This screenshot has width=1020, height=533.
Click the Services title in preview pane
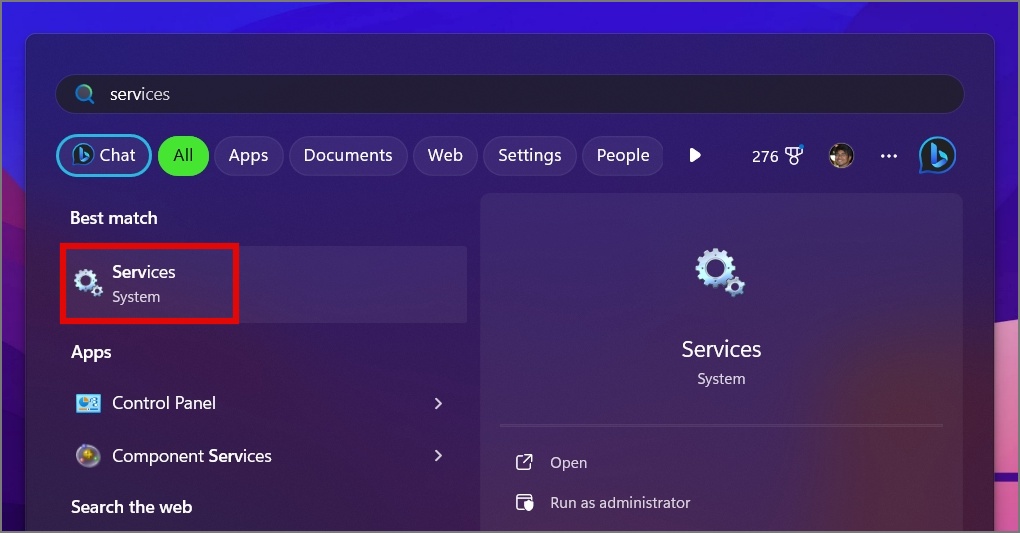click(721, 349)
